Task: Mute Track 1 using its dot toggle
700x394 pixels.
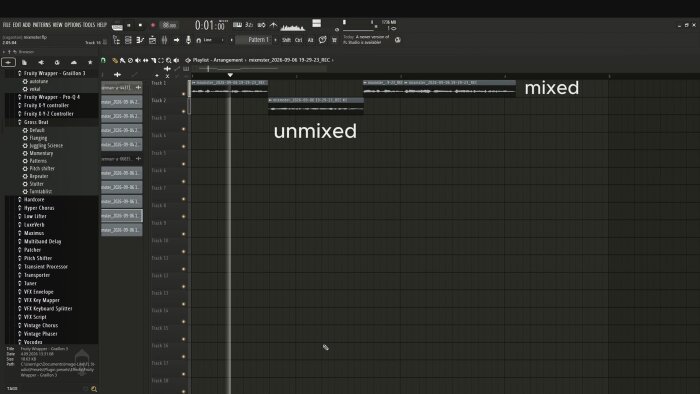Action: click(183, 94)
